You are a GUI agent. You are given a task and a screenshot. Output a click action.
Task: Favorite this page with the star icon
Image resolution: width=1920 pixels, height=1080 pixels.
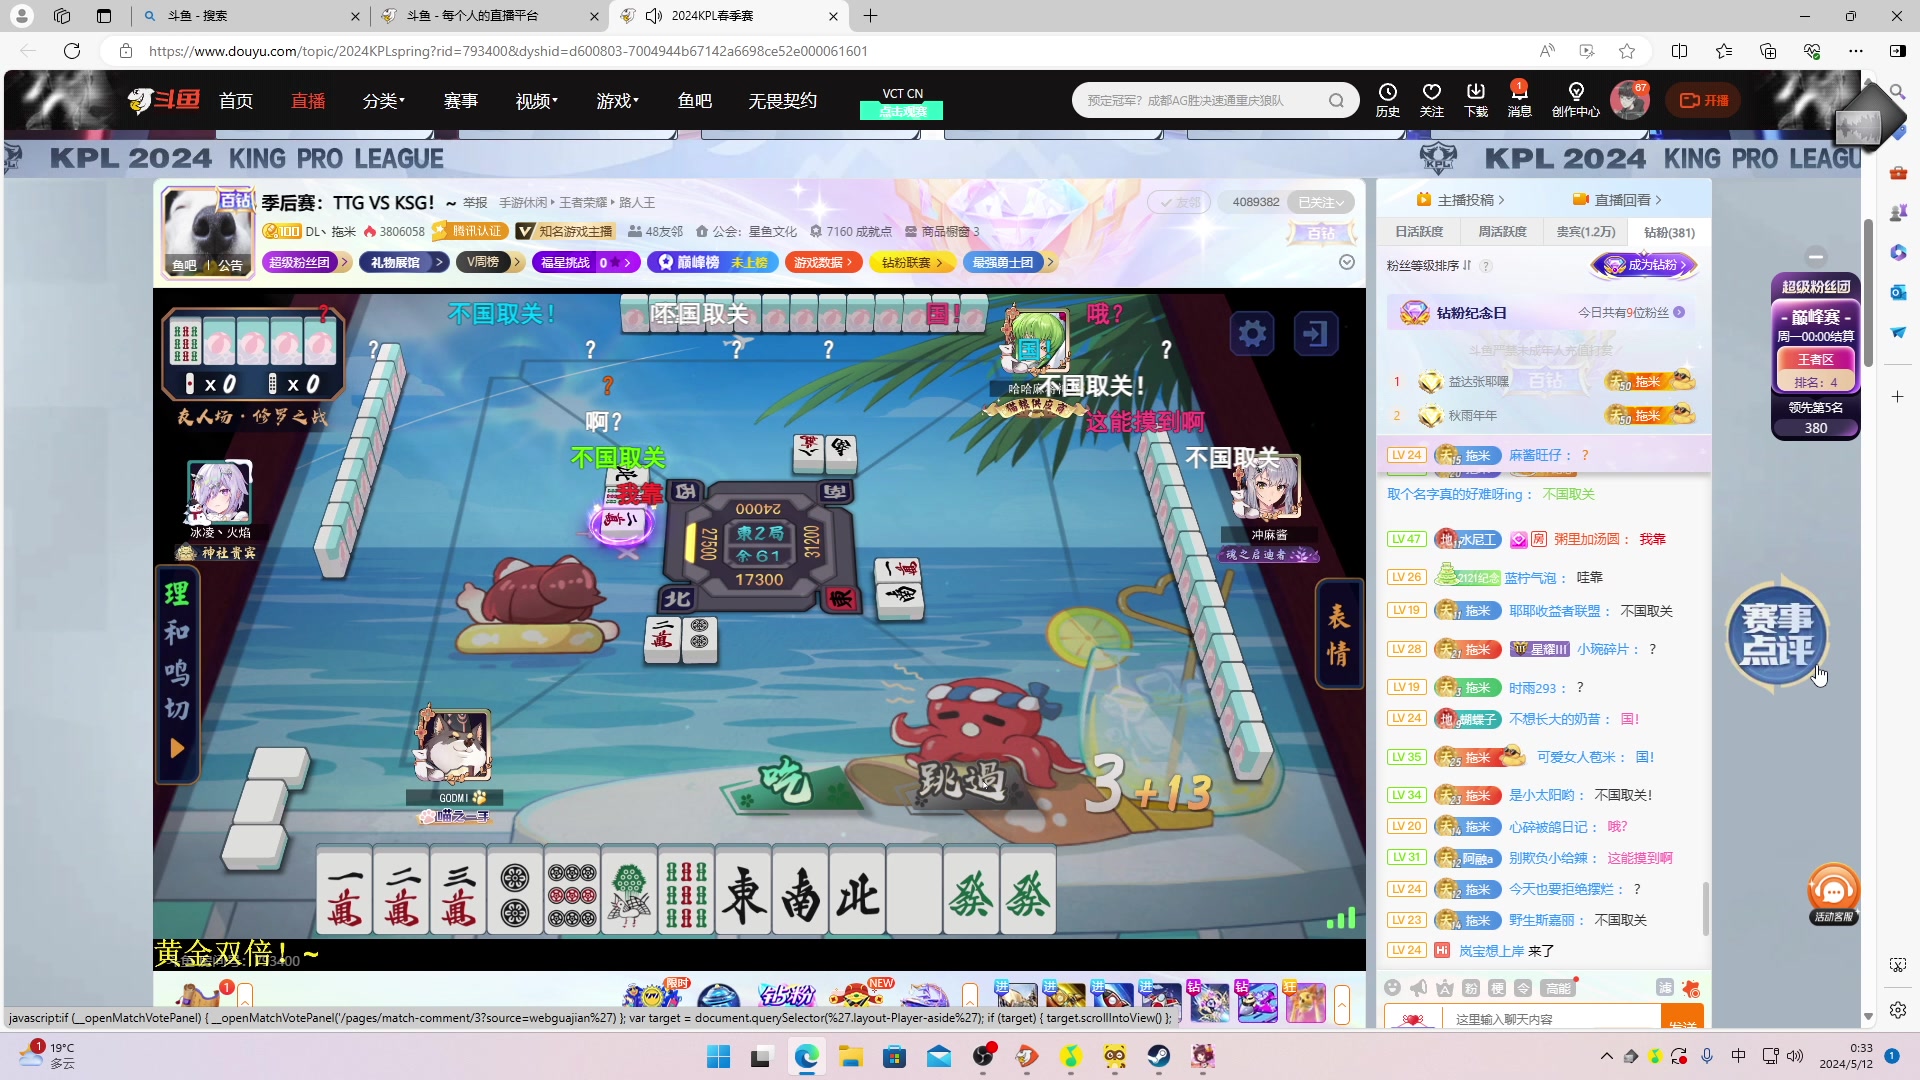[1627, 51]
